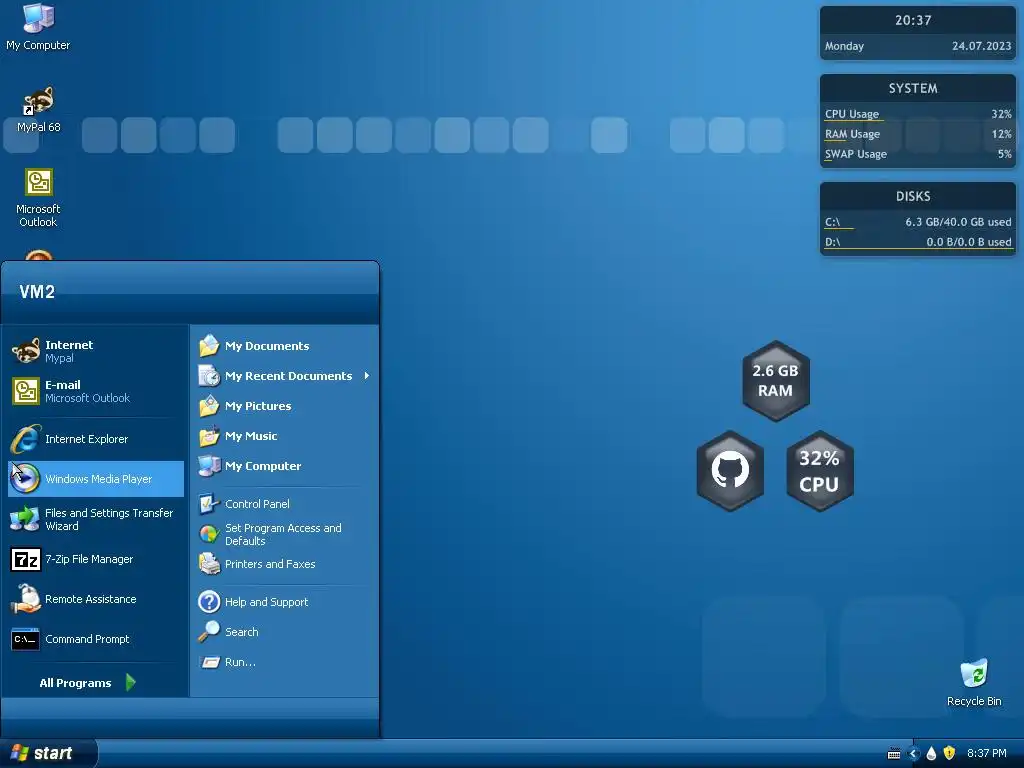Open My Music folder
The image size is (1024, 768).
(284, 436)
